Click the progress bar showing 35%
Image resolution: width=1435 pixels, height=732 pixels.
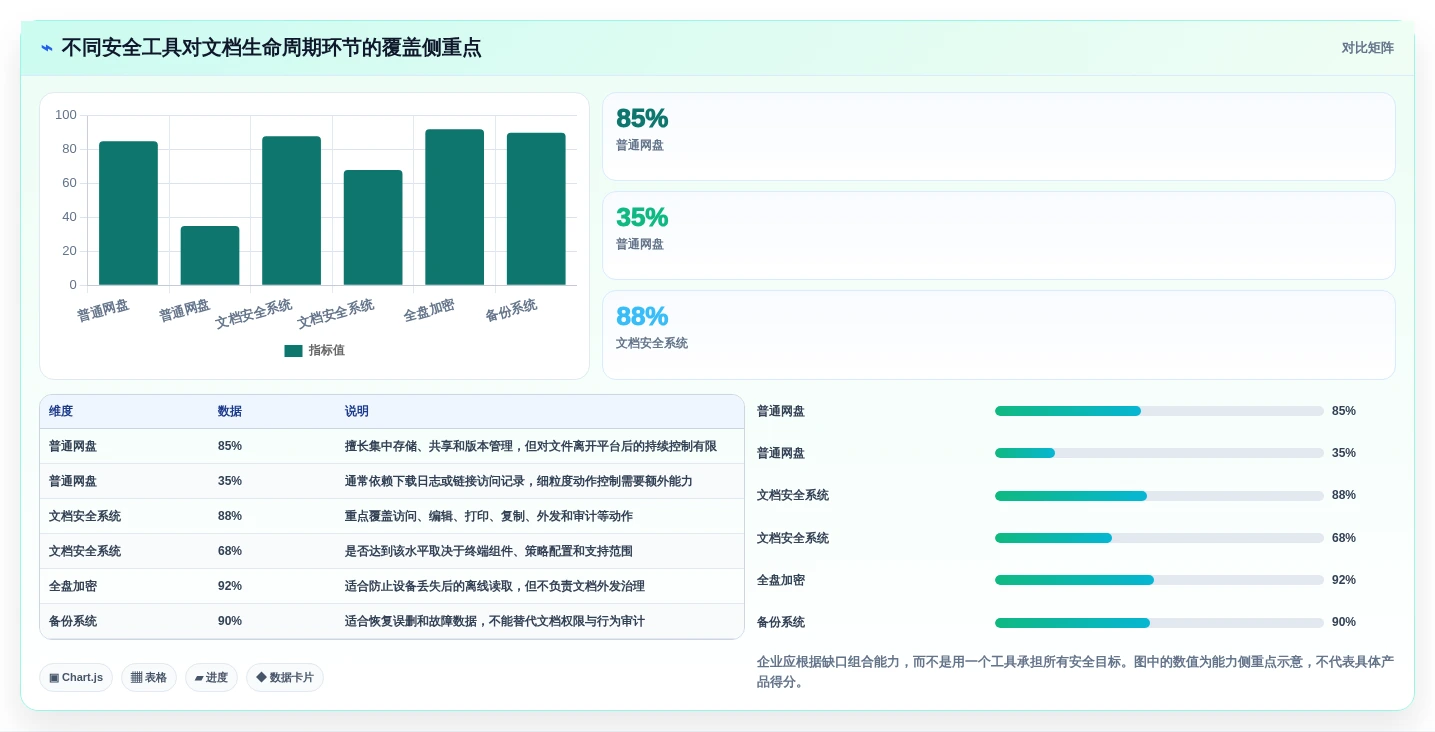[x=1159, y=453]
